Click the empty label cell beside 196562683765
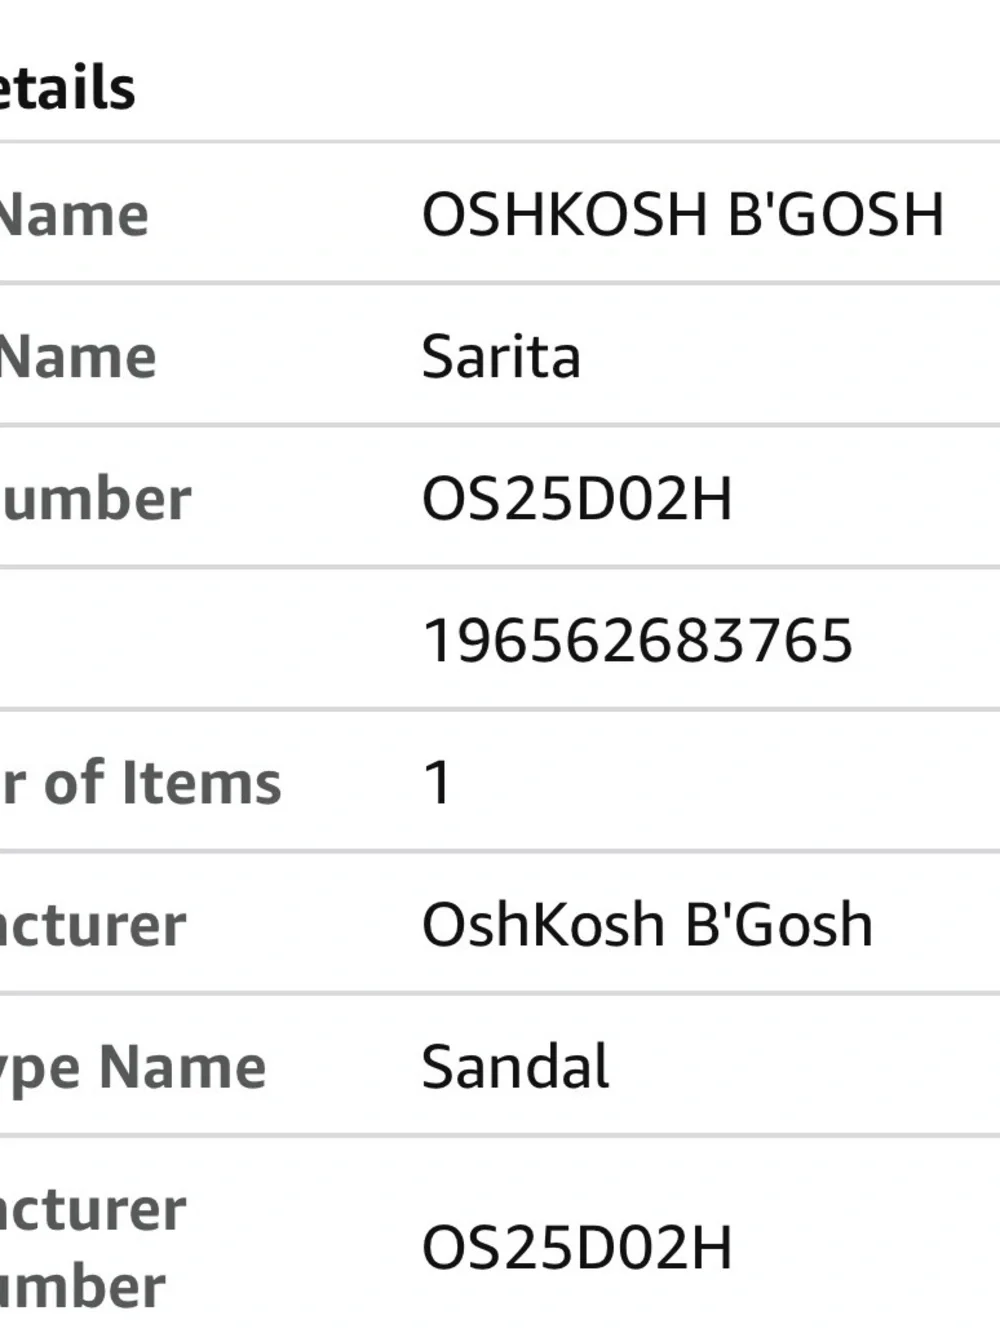This screenshot has width=1000, height=1333. pyautogui.click(x=200, y=641)
